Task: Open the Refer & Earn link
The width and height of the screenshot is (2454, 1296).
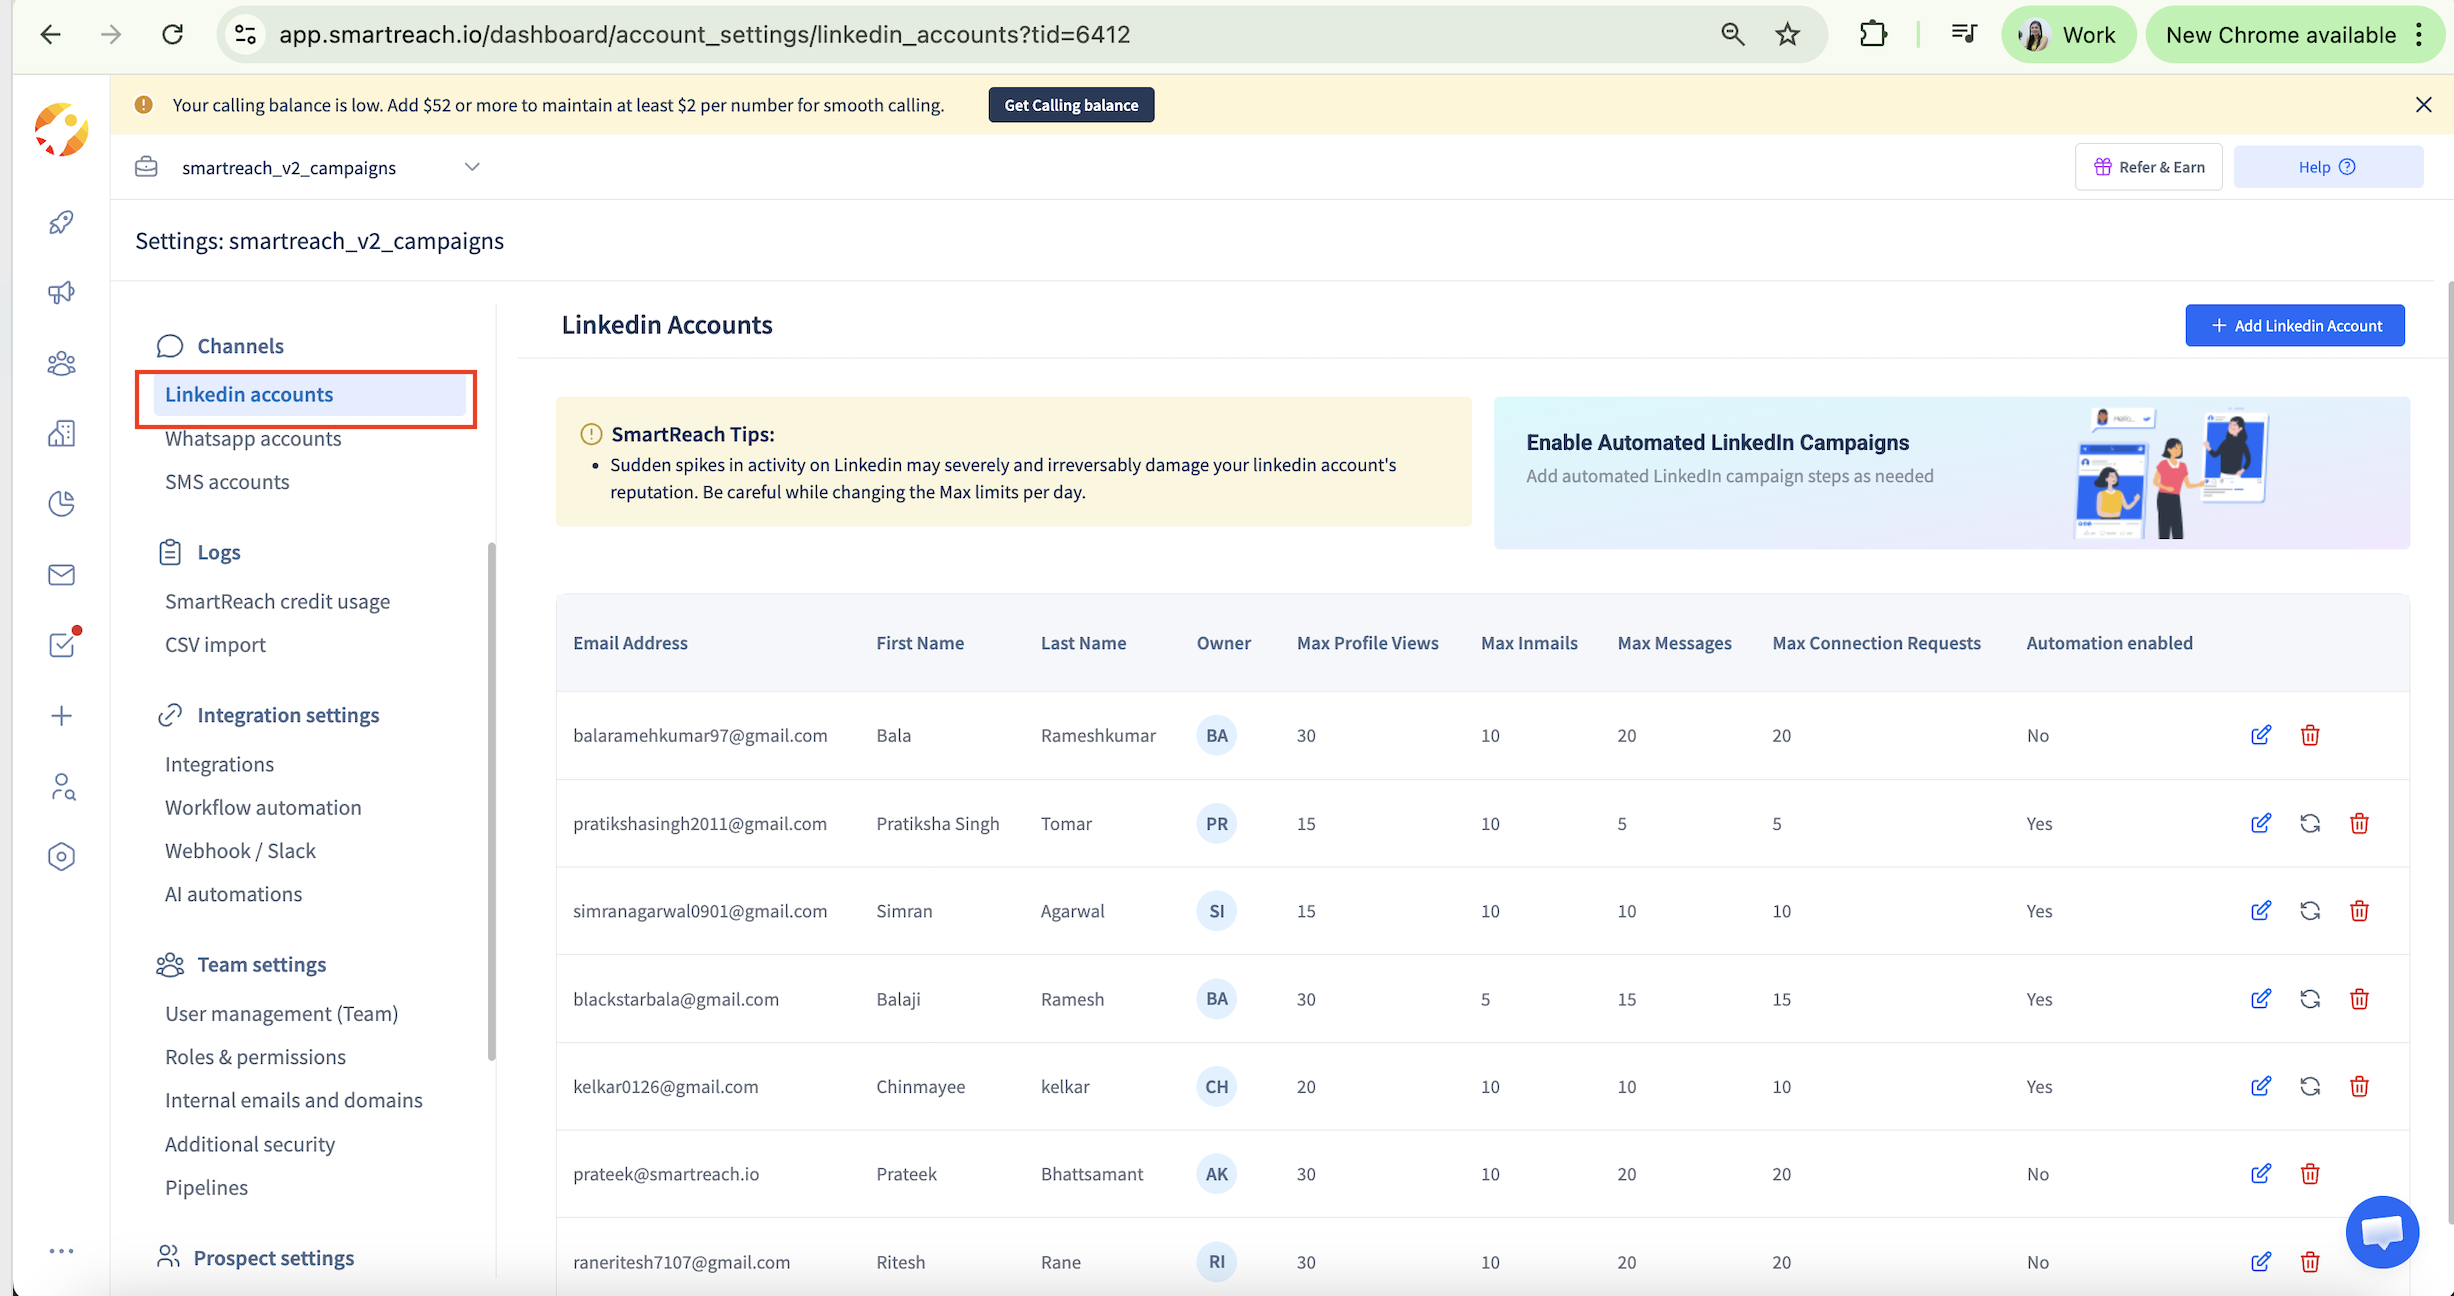Action: tap(2148, 167)
